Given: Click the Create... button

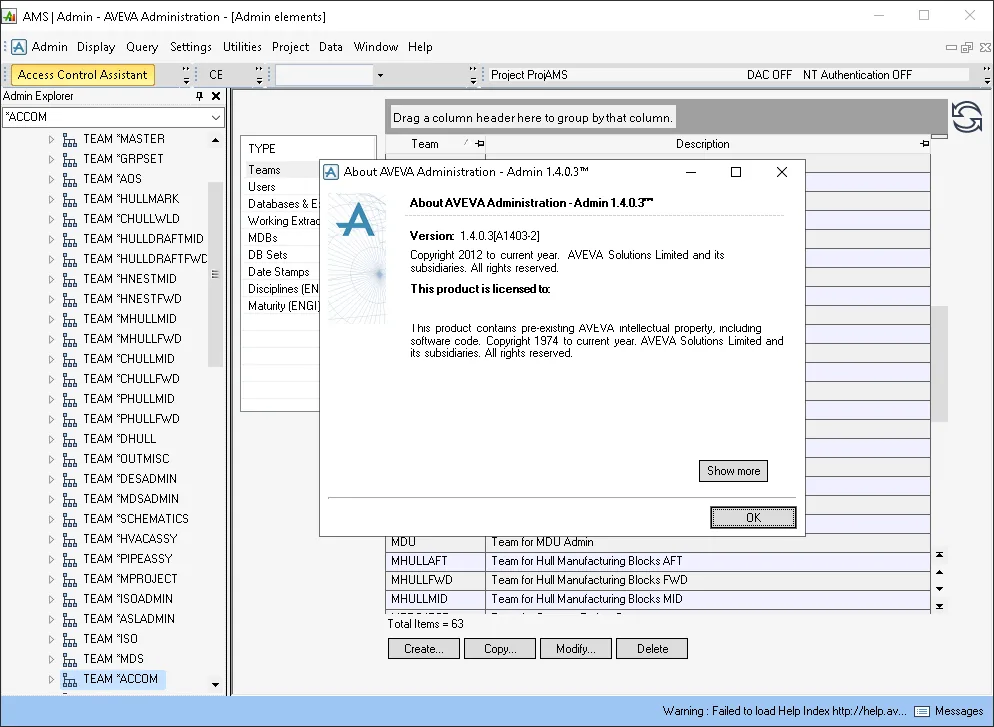Looking at the screenshot, I should pyautogui.click(x=423, y=649).
